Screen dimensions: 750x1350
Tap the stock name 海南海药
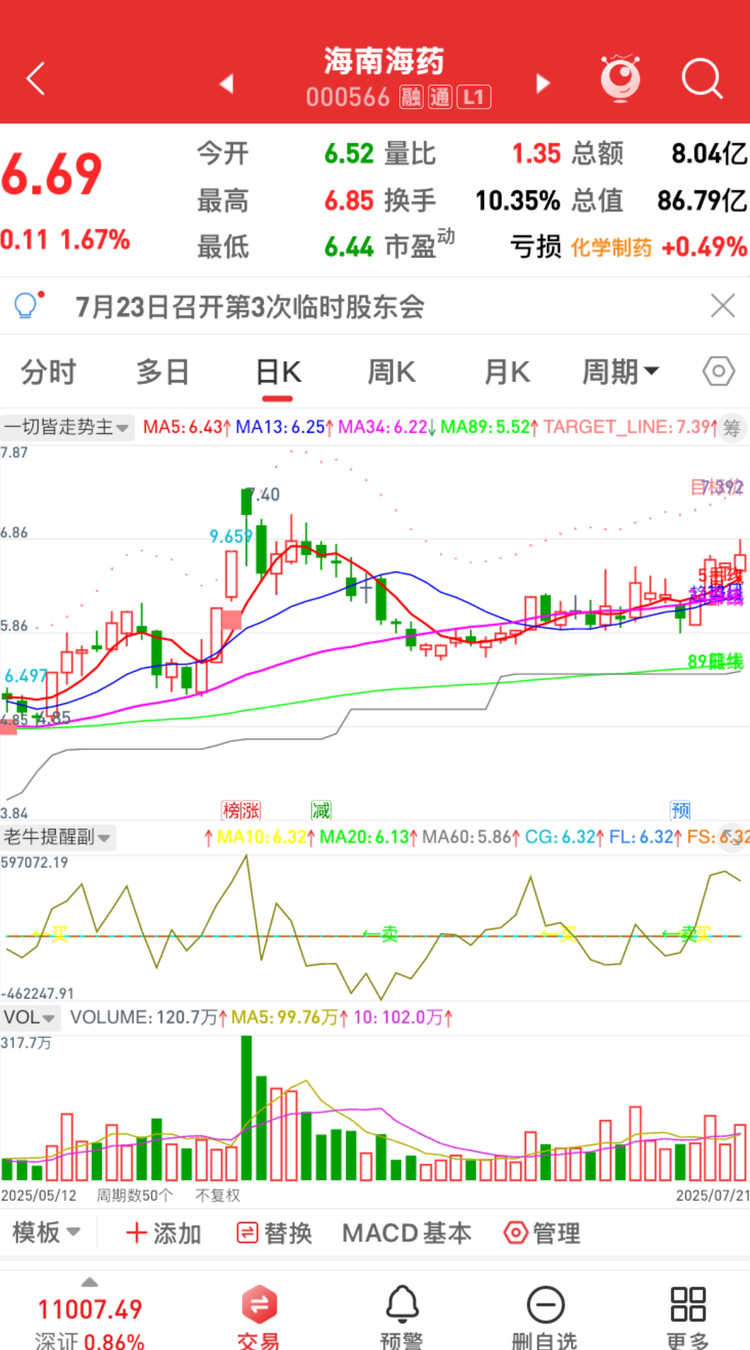(x=384, y=61)
